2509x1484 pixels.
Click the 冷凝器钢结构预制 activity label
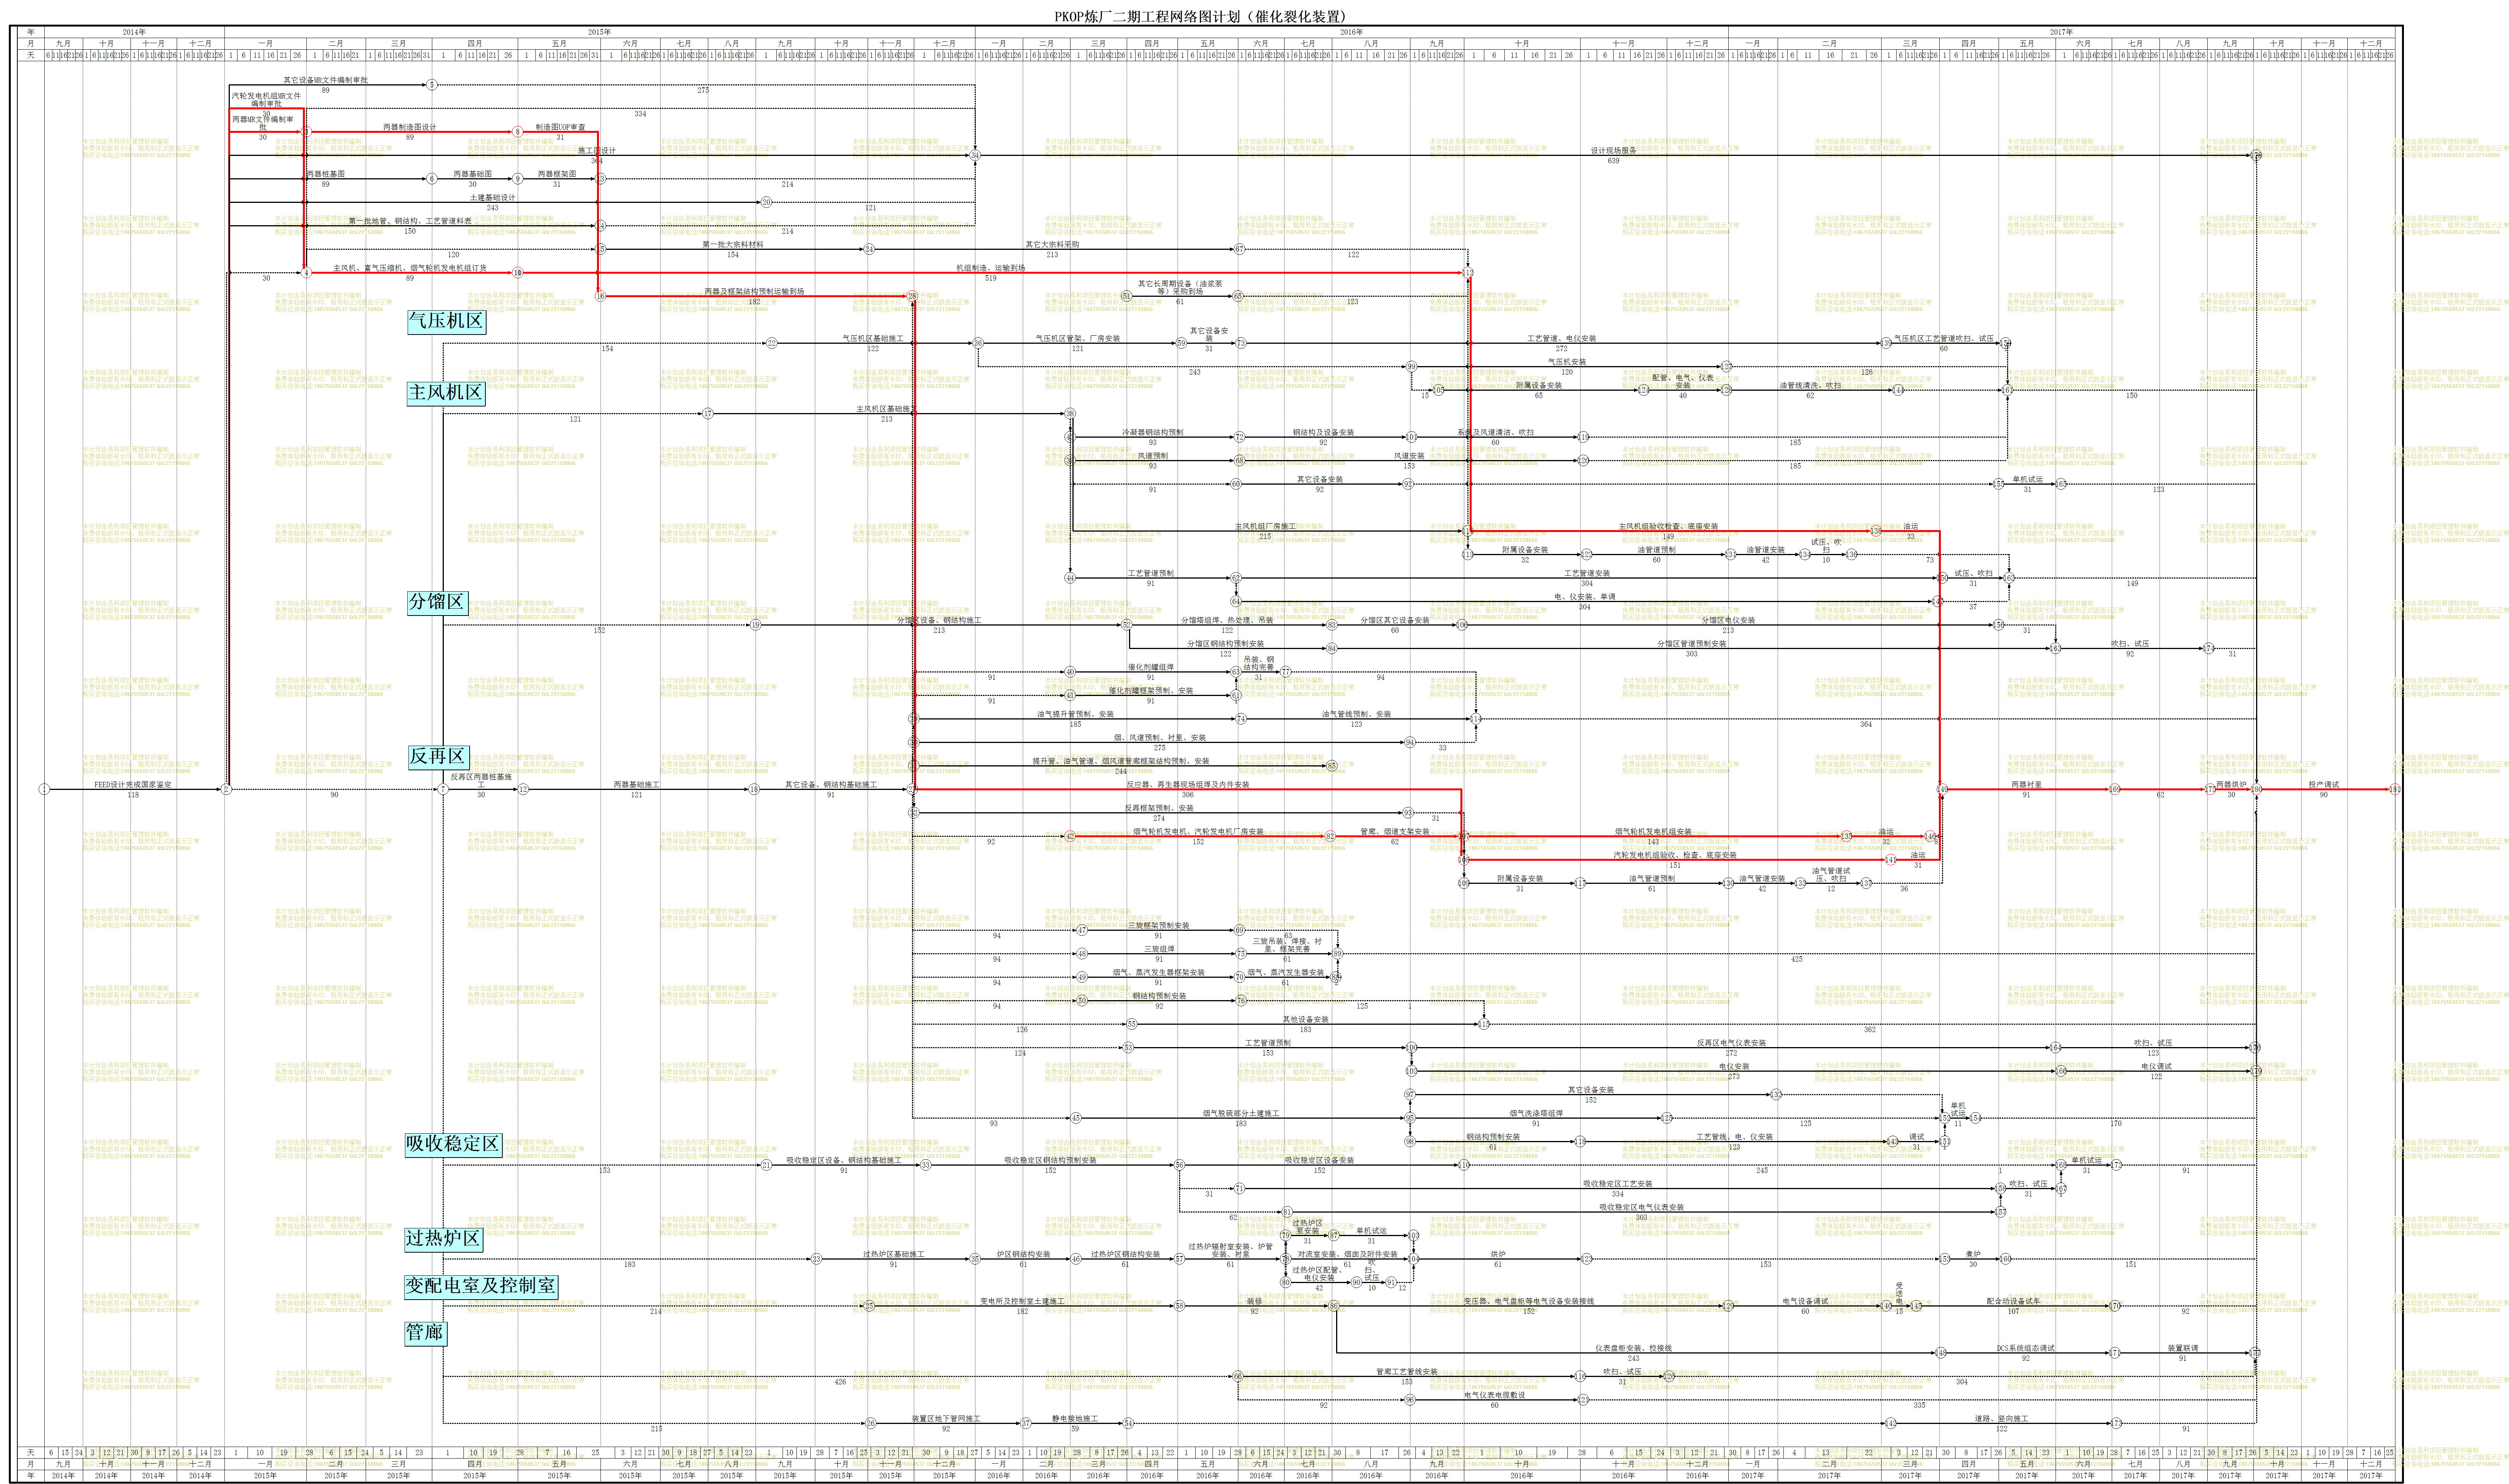coord(1152,433)
